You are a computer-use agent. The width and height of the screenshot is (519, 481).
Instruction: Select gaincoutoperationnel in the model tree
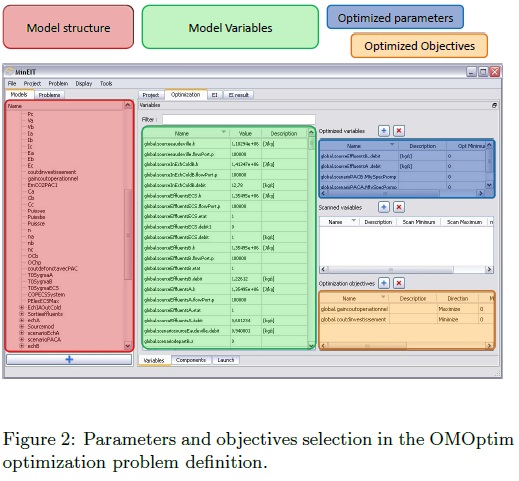53,179
